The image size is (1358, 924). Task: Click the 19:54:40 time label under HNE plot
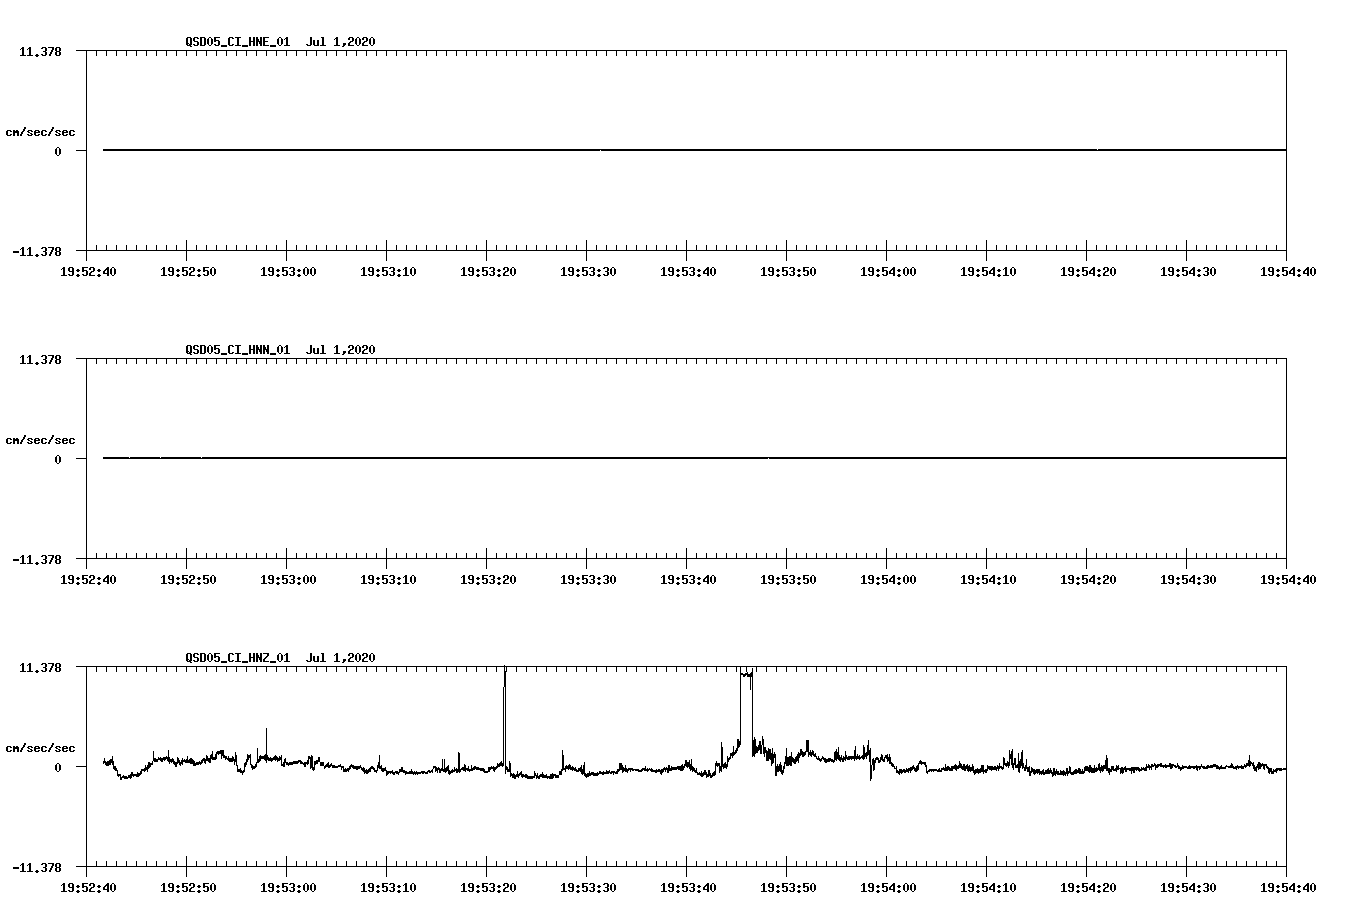coord(1288,271)
